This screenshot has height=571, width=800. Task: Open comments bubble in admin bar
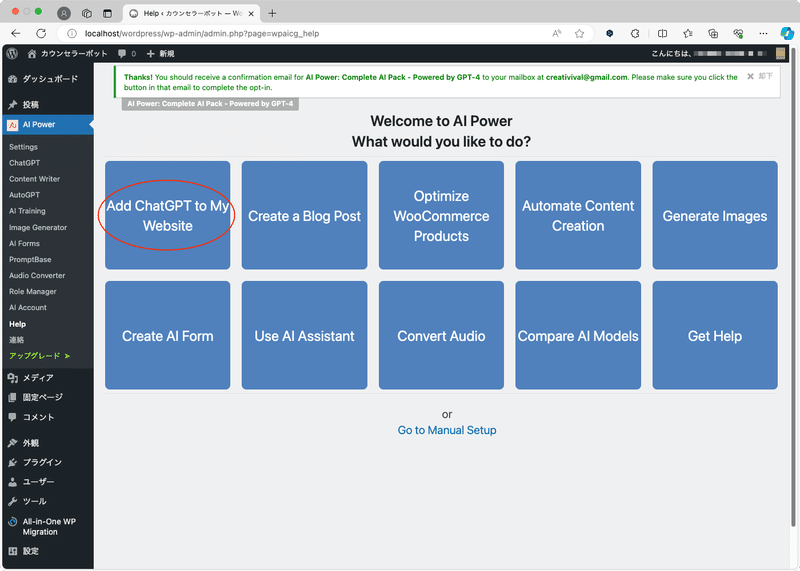pyautogui.click(x=127, y=54)
